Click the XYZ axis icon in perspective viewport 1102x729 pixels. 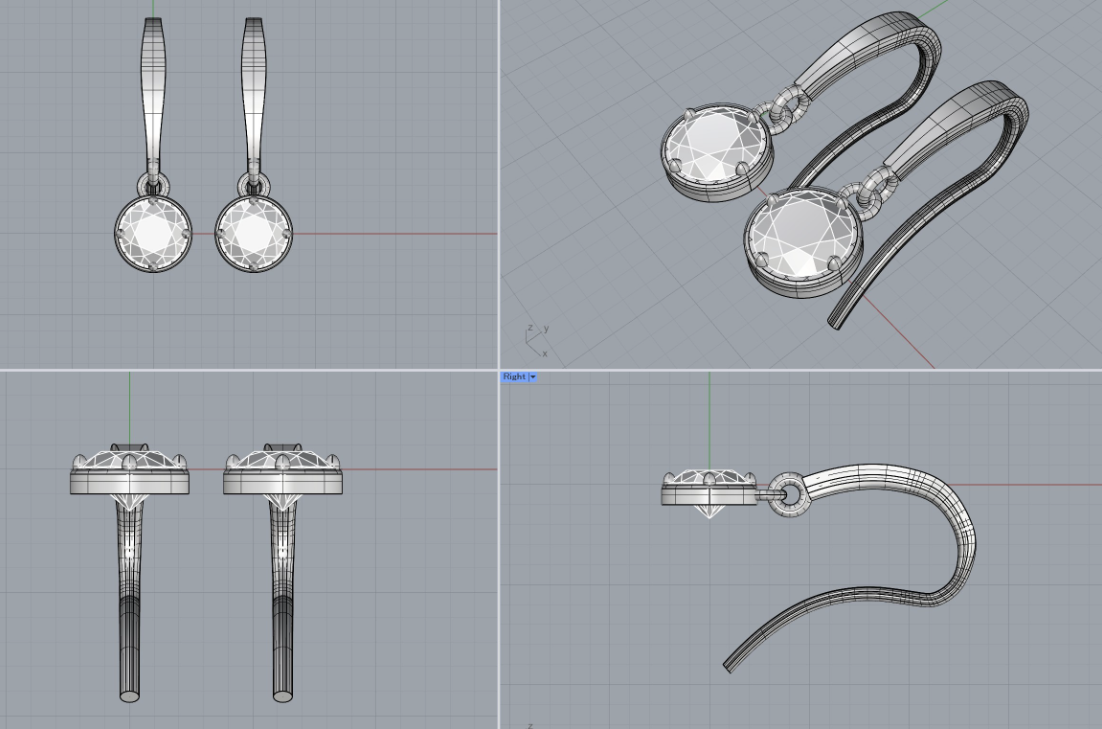tap(537, 342)
